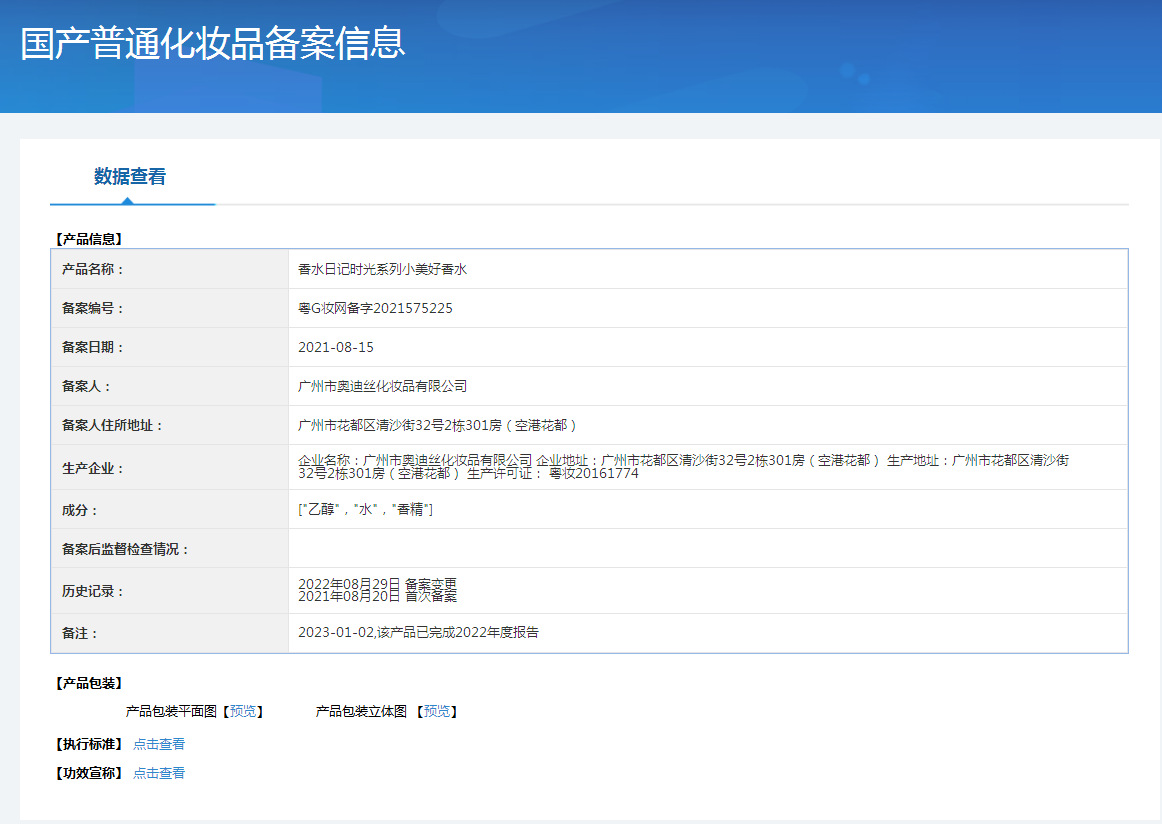
Task: Click the 备案后监督检查情况 row label
Action: tap(125, 549)
